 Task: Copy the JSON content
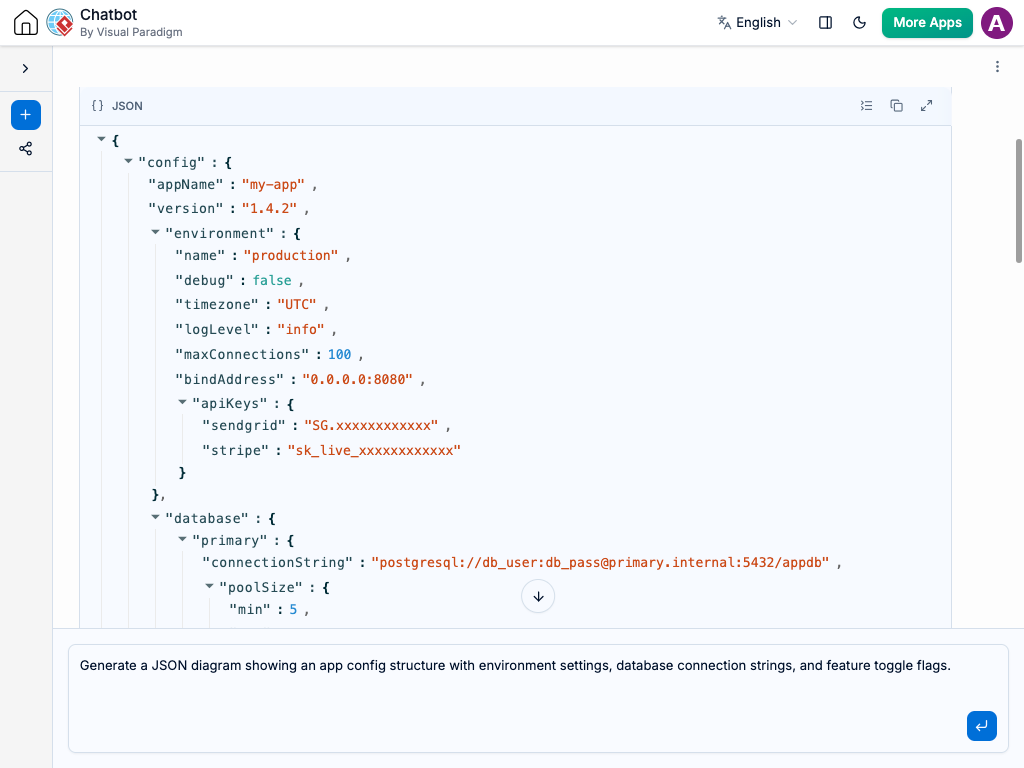point(897,106)
